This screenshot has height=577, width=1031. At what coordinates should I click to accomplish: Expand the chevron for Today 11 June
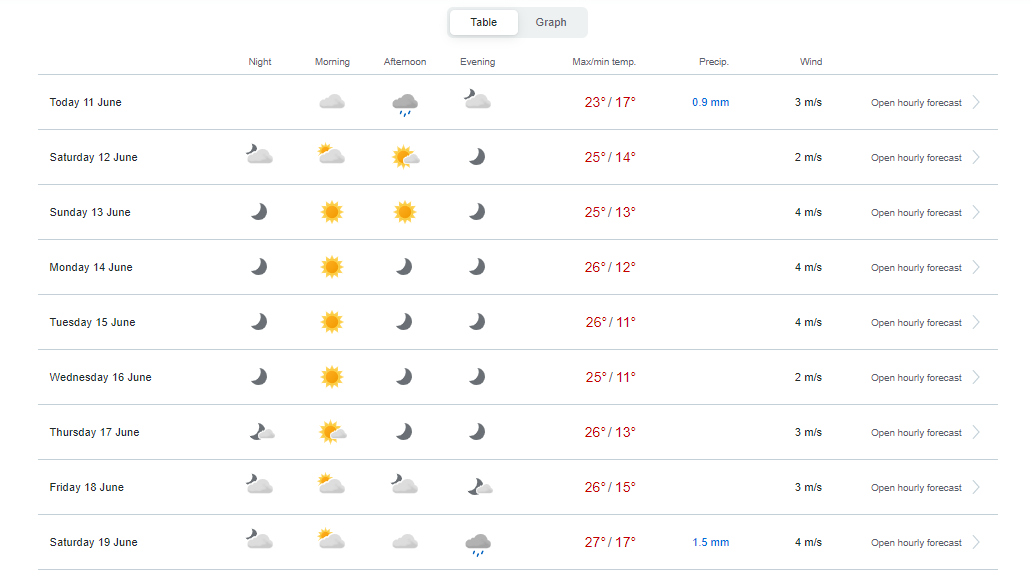coord(976,102)
